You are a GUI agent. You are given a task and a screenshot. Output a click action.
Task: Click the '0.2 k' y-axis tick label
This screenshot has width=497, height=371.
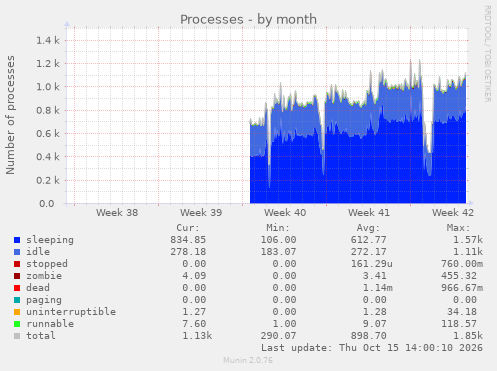point(48,180)
